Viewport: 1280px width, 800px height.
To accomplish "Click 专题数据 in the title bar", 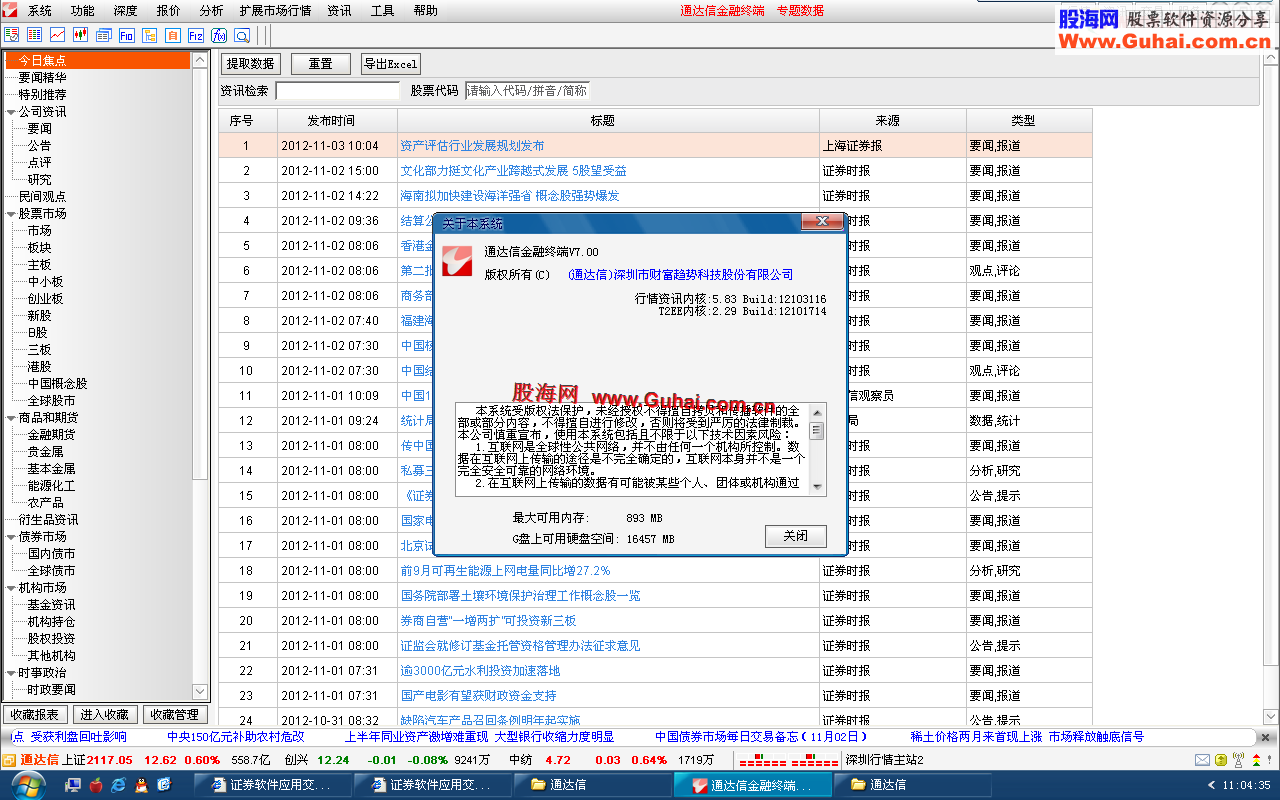I will (x=800, y=11).
